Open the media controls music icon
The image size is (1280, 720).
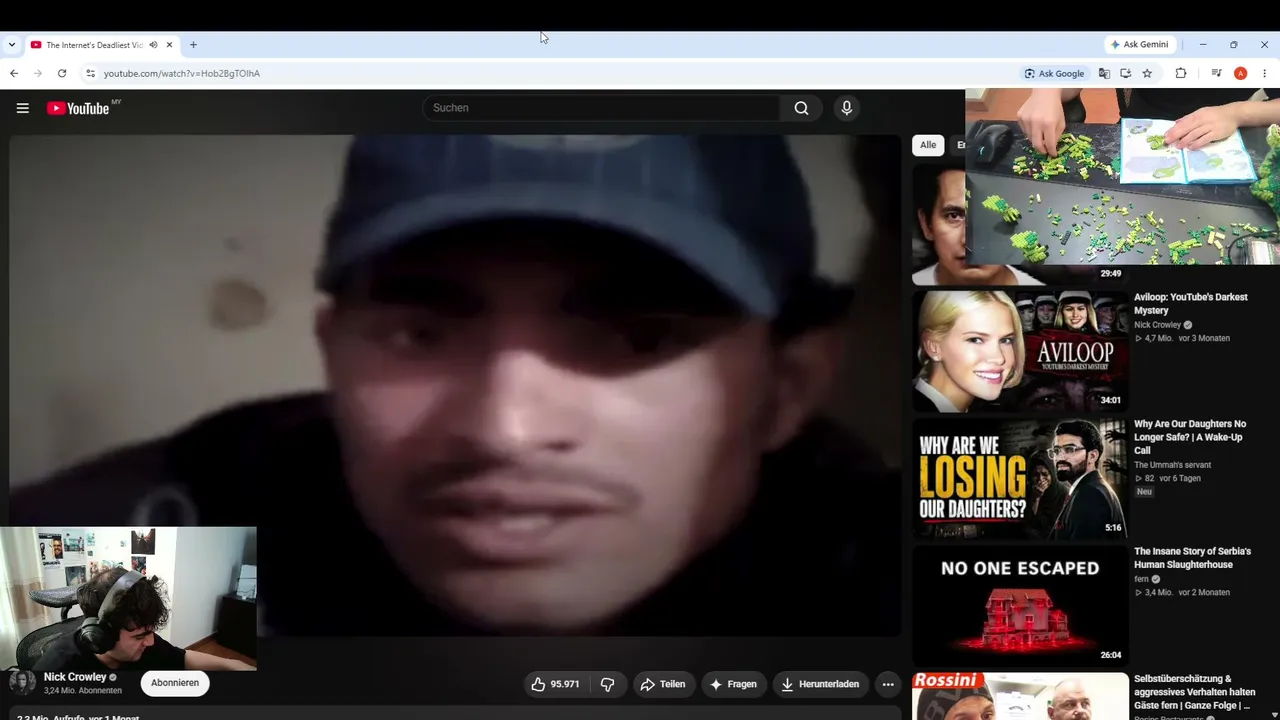[1216, 73]
